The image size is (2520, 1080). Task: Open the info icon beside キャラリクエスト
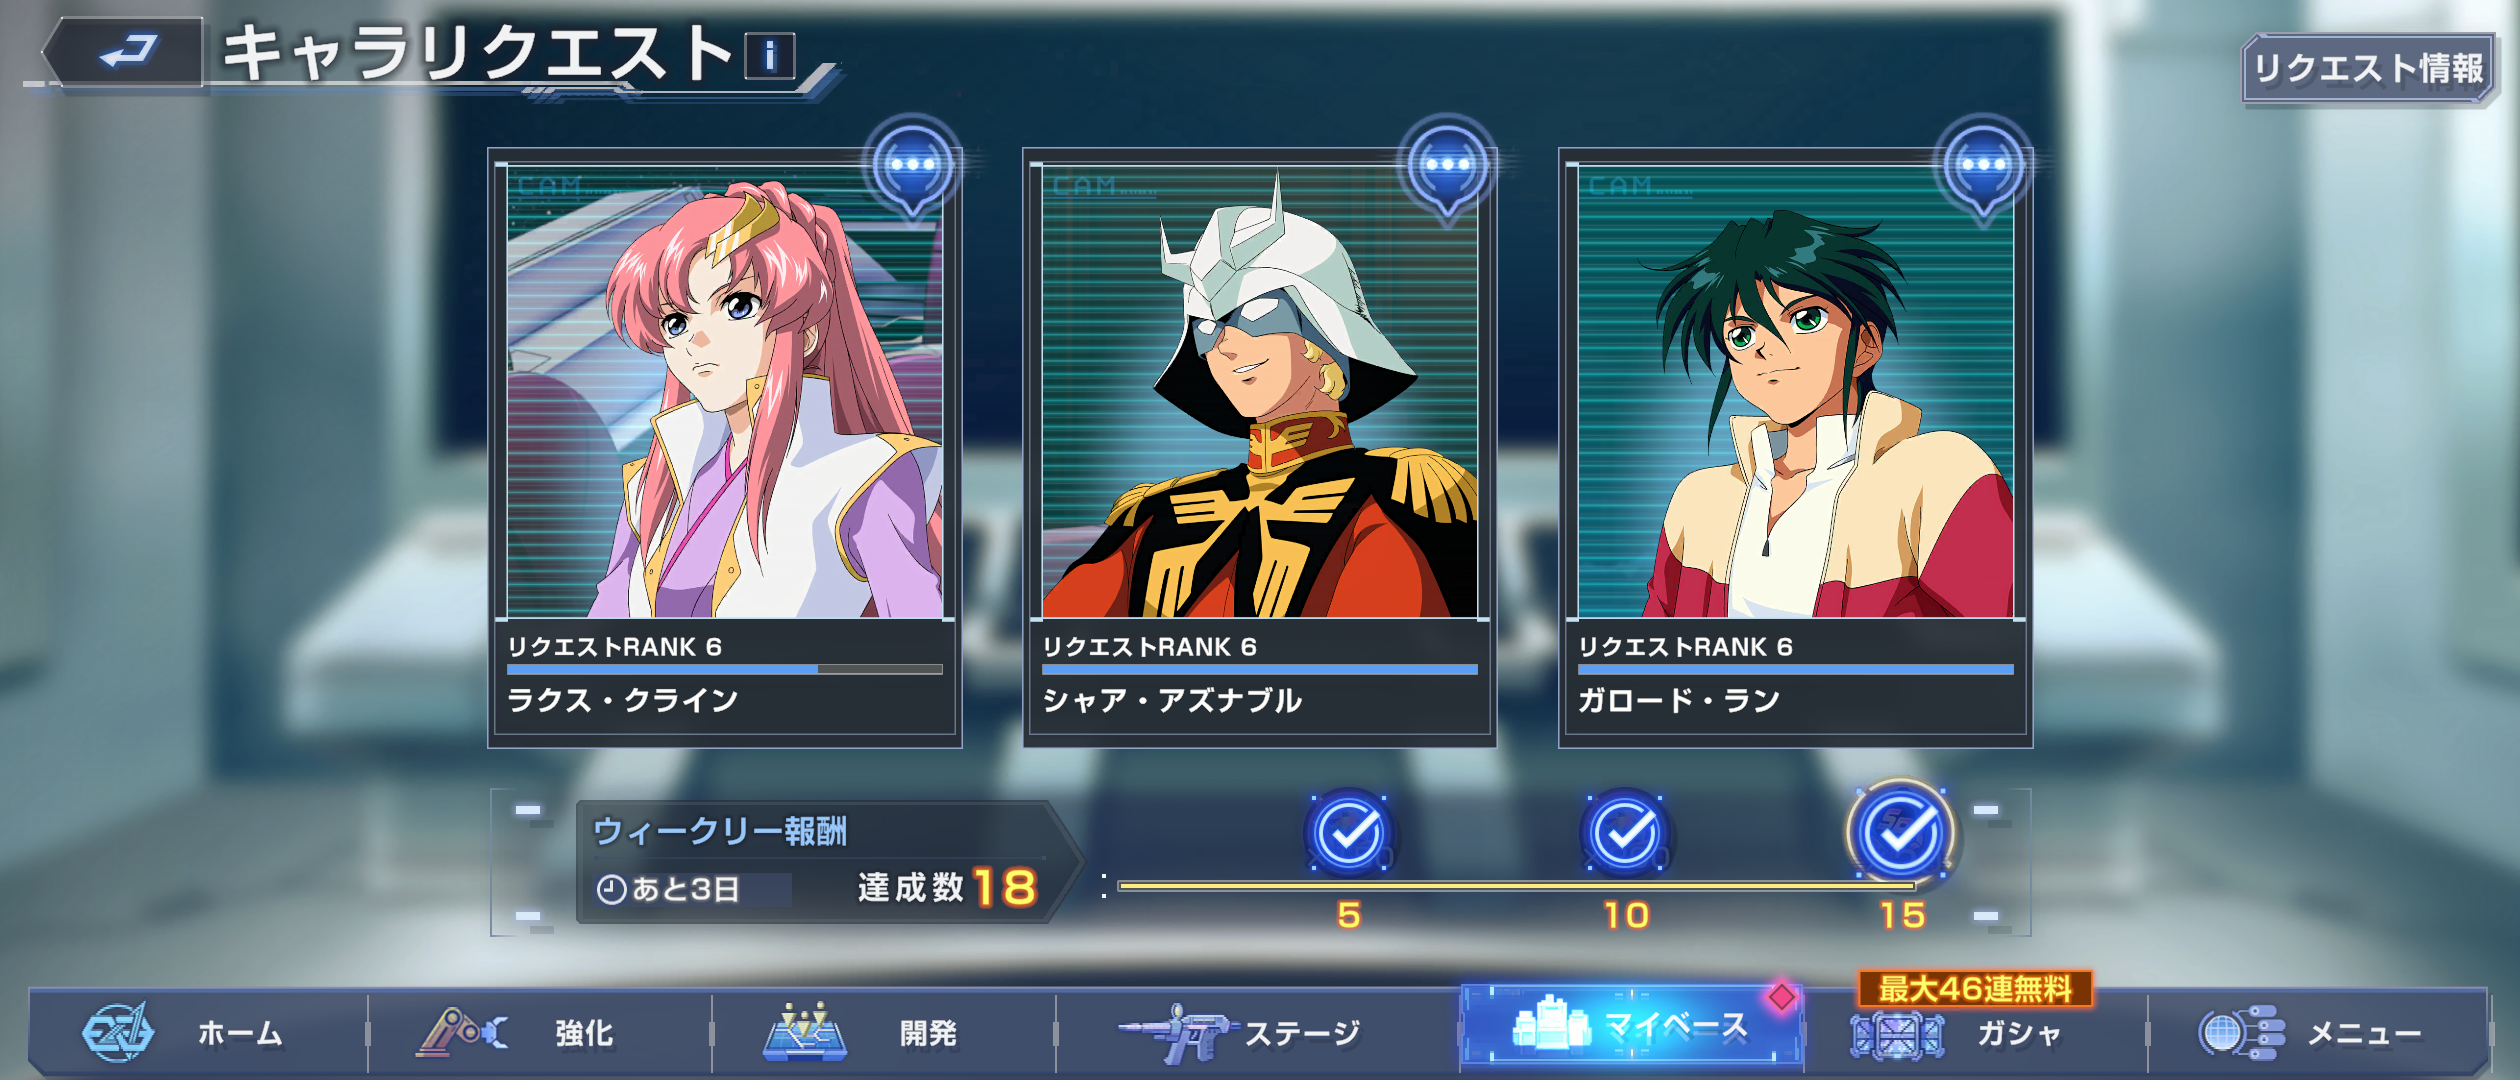(770, 56)
